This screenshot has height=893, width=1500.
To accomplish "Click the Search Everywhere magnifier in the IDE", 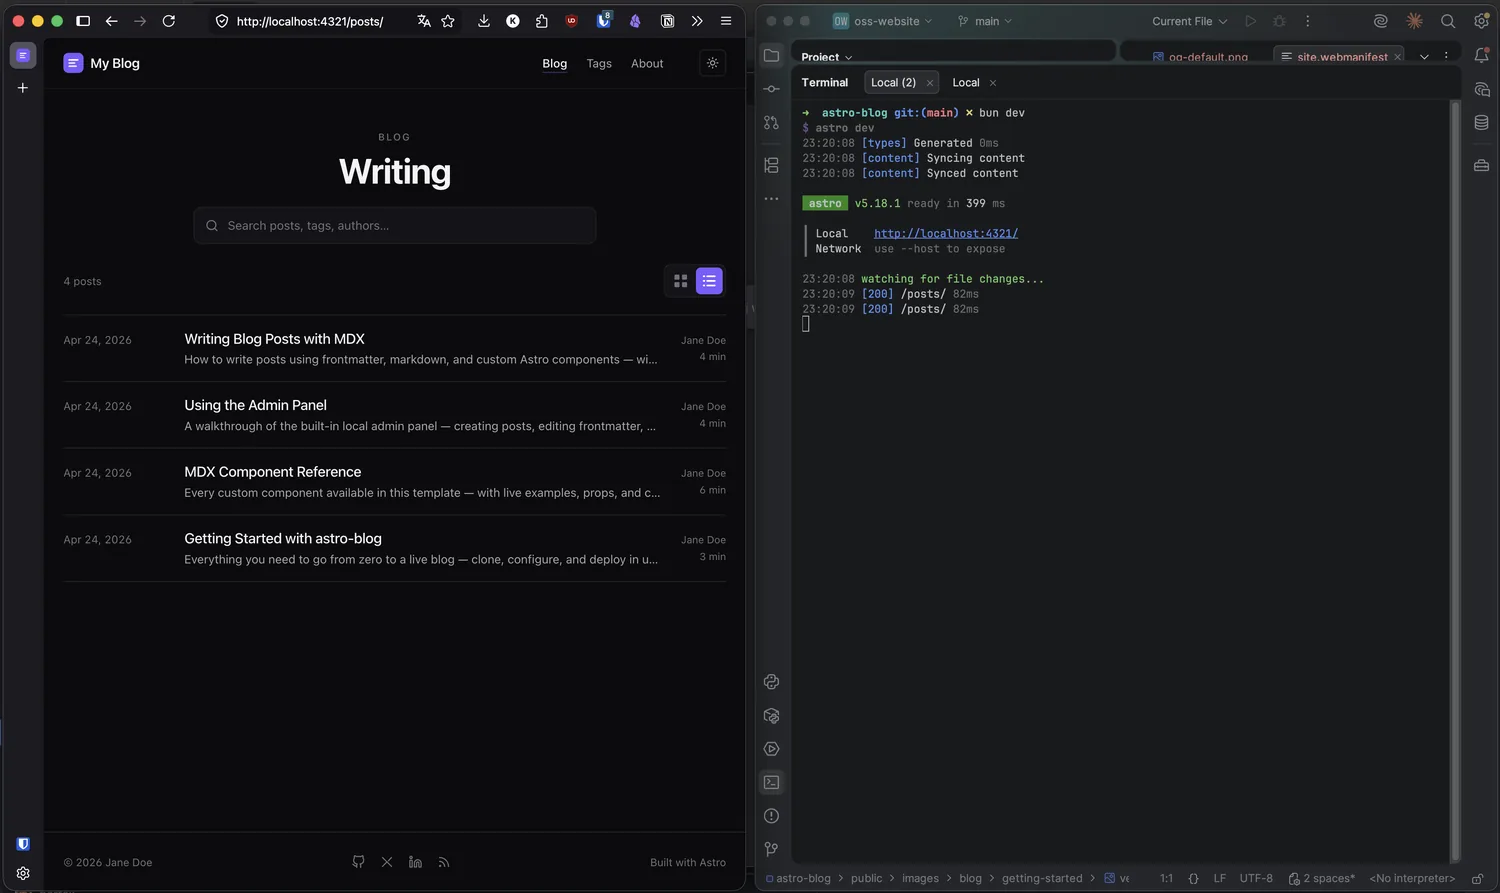I will [1447, 20].
